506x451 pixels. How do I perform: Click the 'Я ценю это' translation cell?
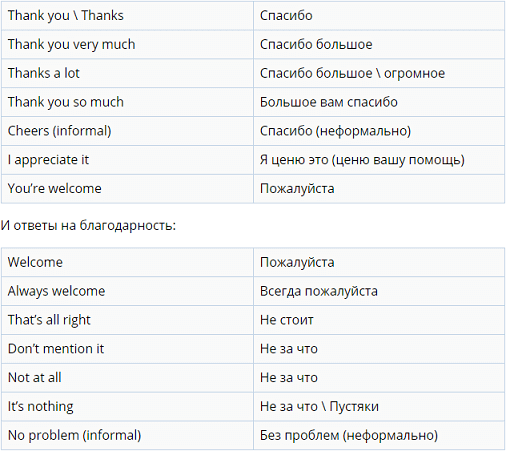point(379,160)
